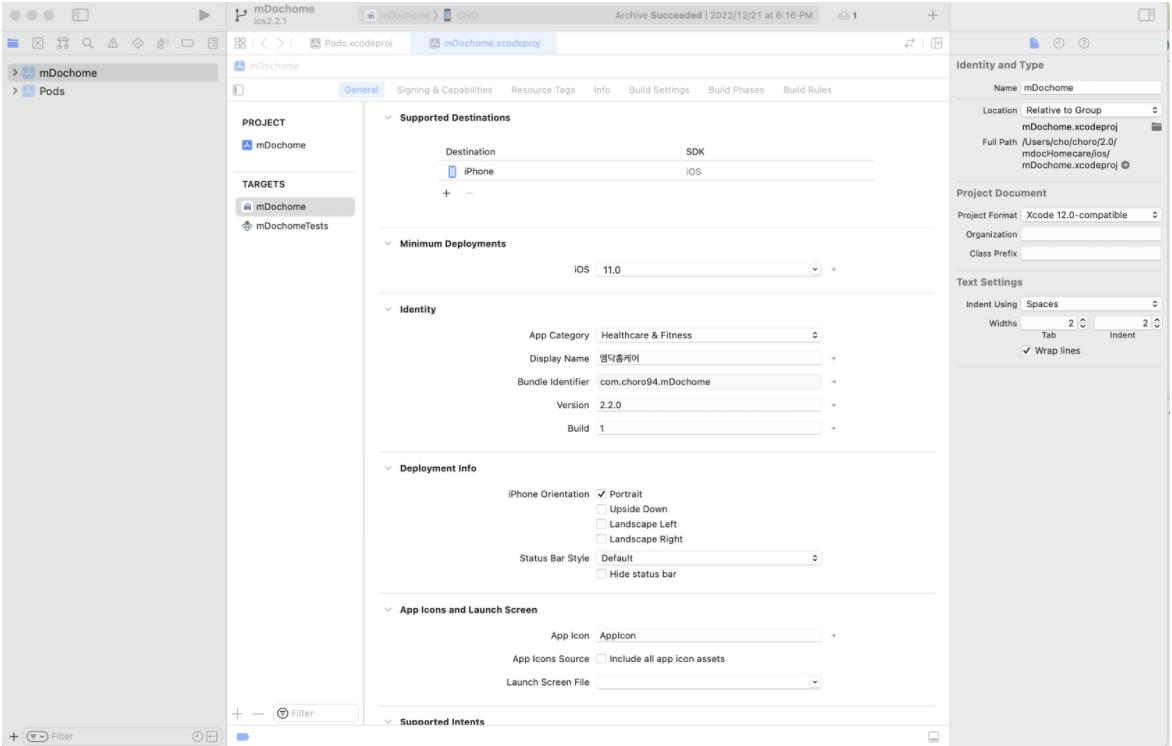Enable Landscape Left orientation
Viewport: 1172px width, 746px height.
click(601, 524)
